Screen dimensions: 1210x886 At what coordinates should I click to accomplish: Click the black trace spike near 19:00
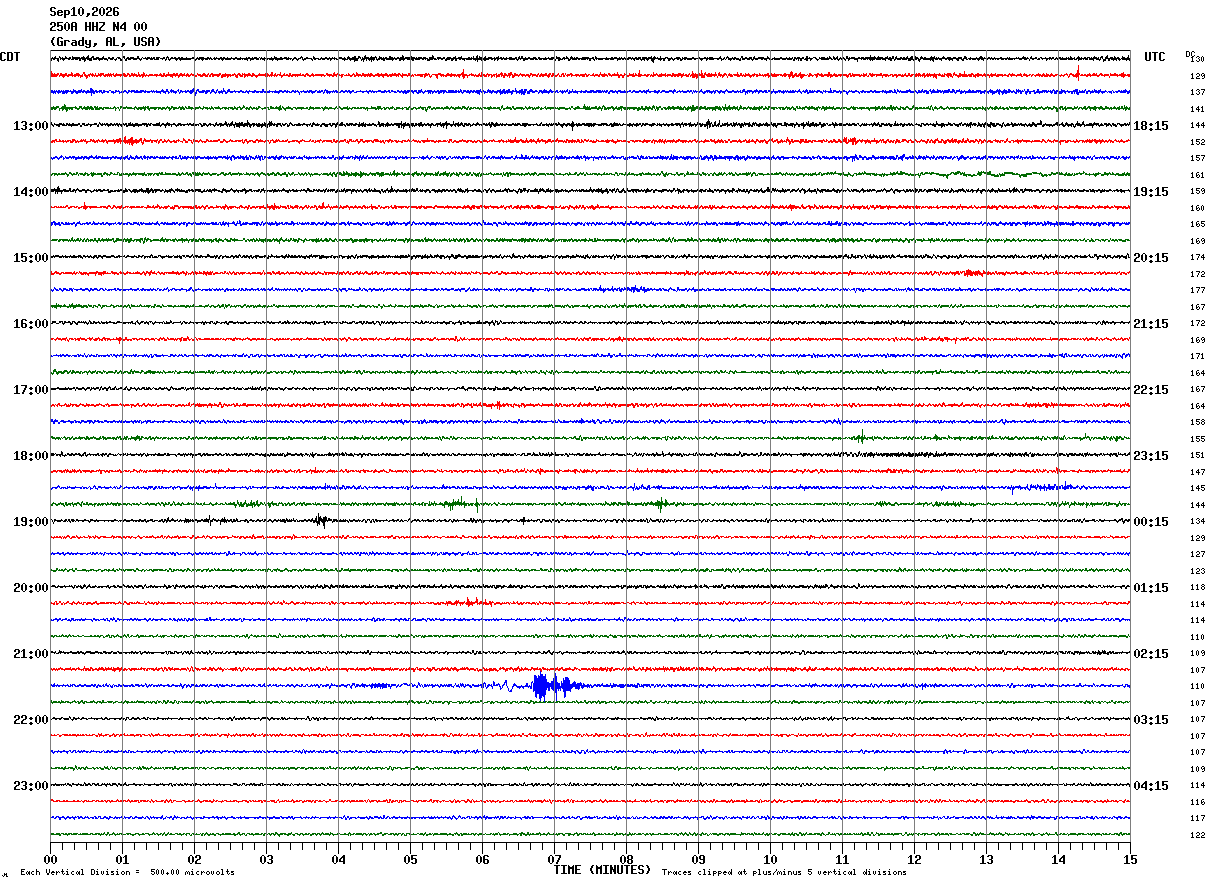click(320, 520)
